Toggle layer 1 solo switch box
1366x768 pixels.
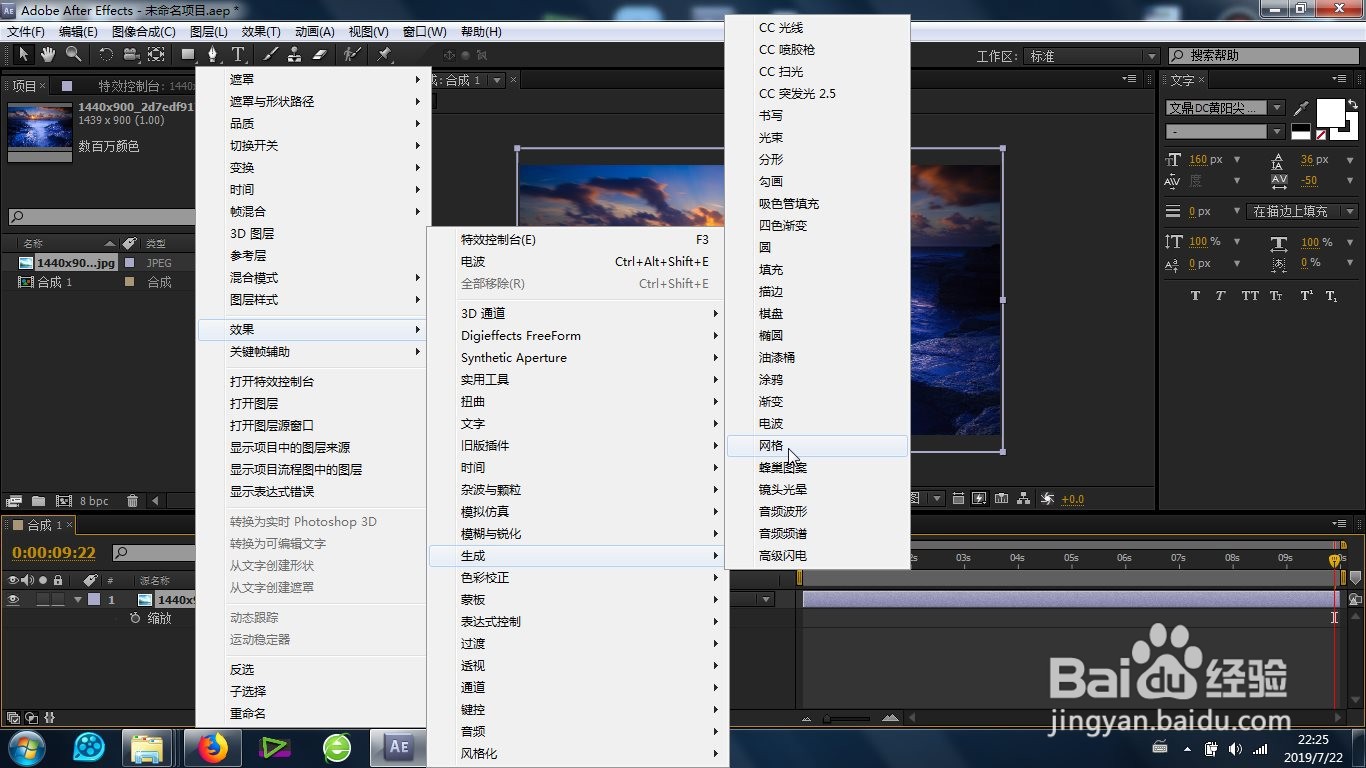43,600
